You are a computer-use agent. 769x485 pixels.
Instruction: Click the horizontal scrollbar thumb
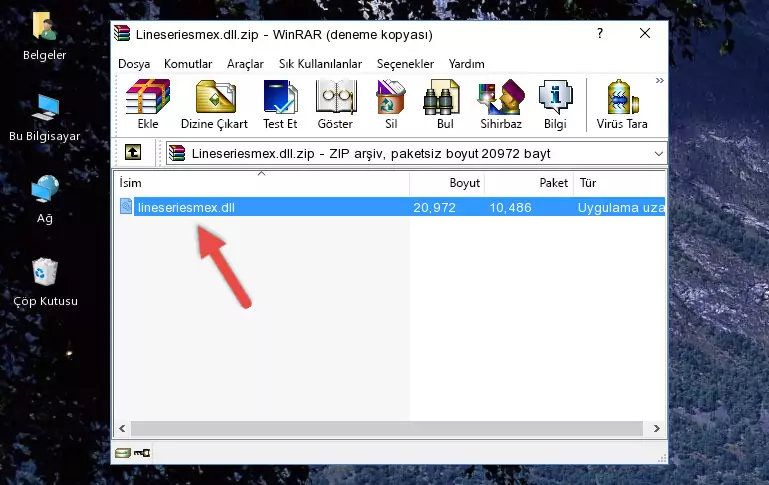click(386, 429)
